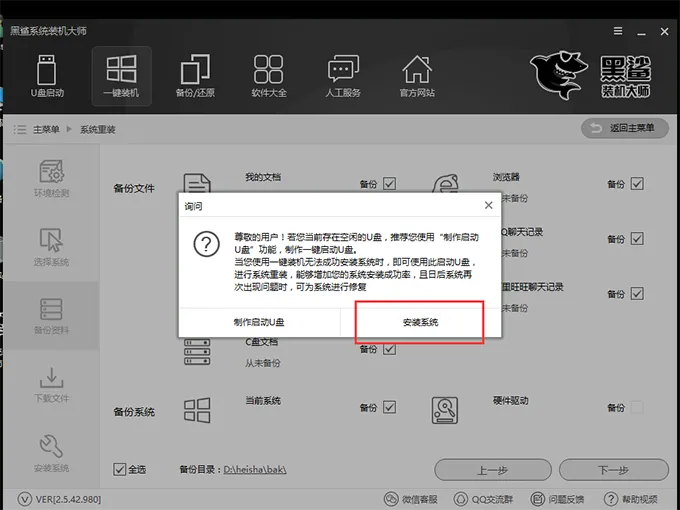
Task: Click the 硬件驱动 disk icon
Action: click(x=445, y=410)
